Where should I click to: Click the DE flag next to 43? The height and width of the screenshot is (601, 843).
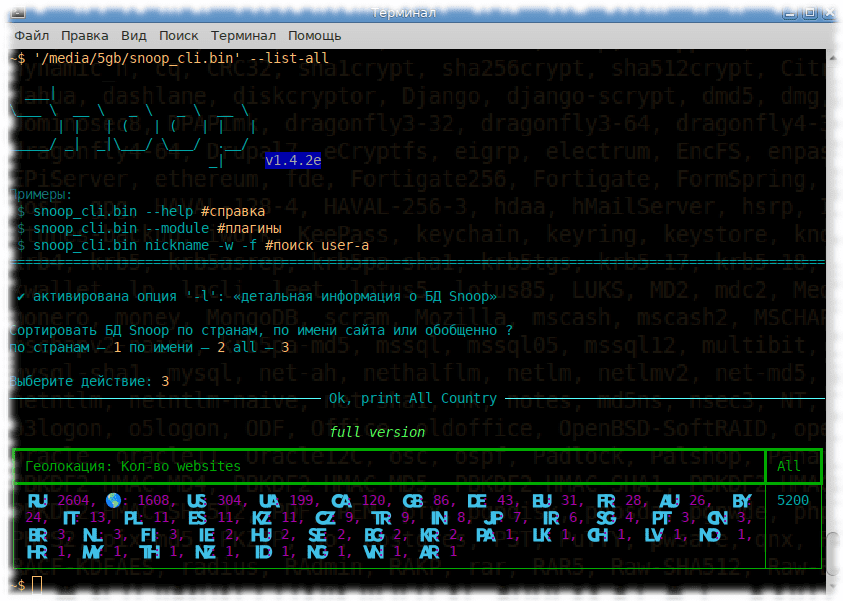pyautogui.click(x=476, y=499)
